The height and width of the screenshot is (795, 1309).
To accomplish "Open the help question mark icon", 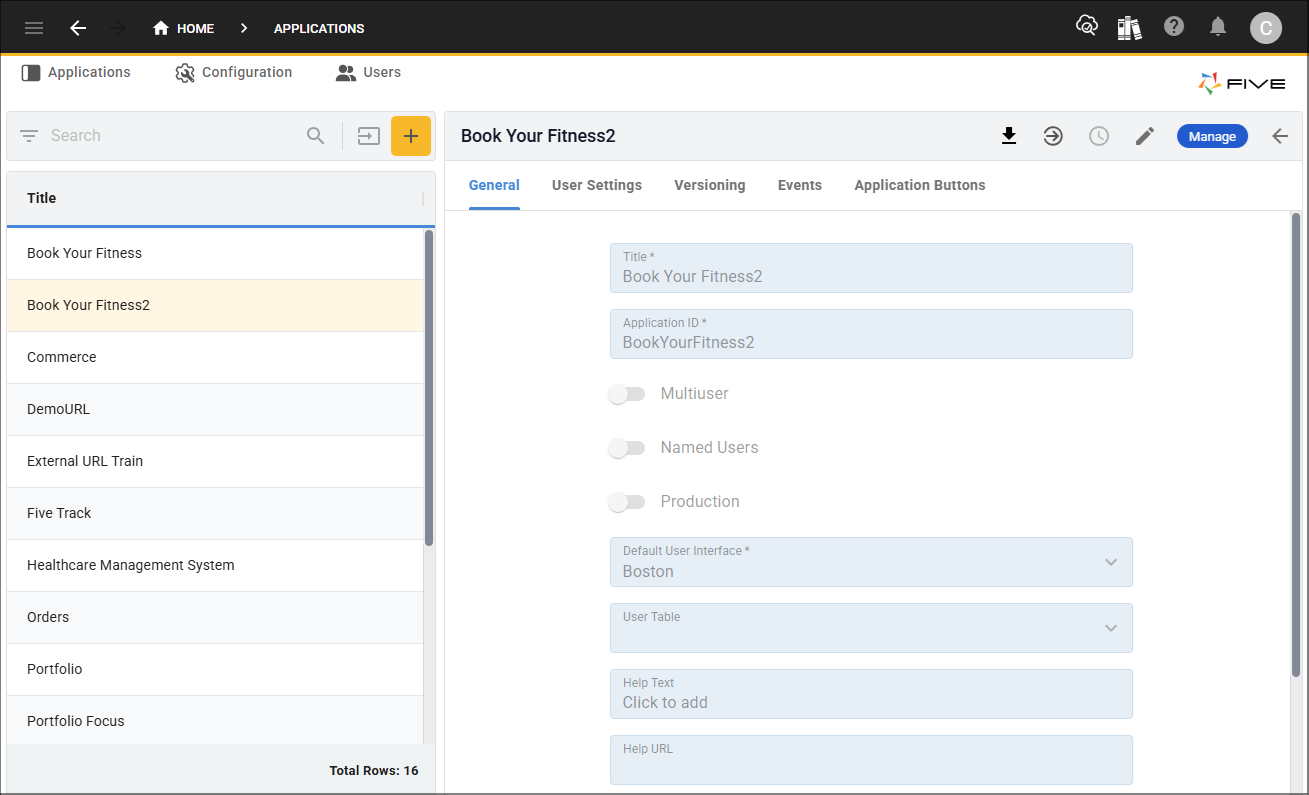I will 1174,27.
